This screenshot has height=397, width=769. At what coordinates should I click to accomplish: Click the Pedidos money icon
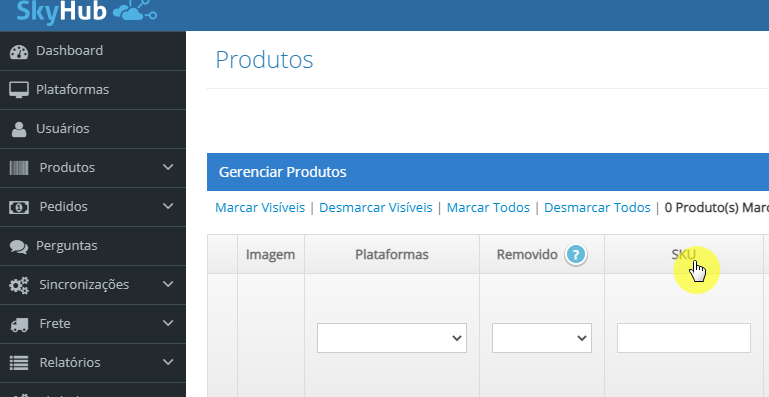tap(19, 207)
